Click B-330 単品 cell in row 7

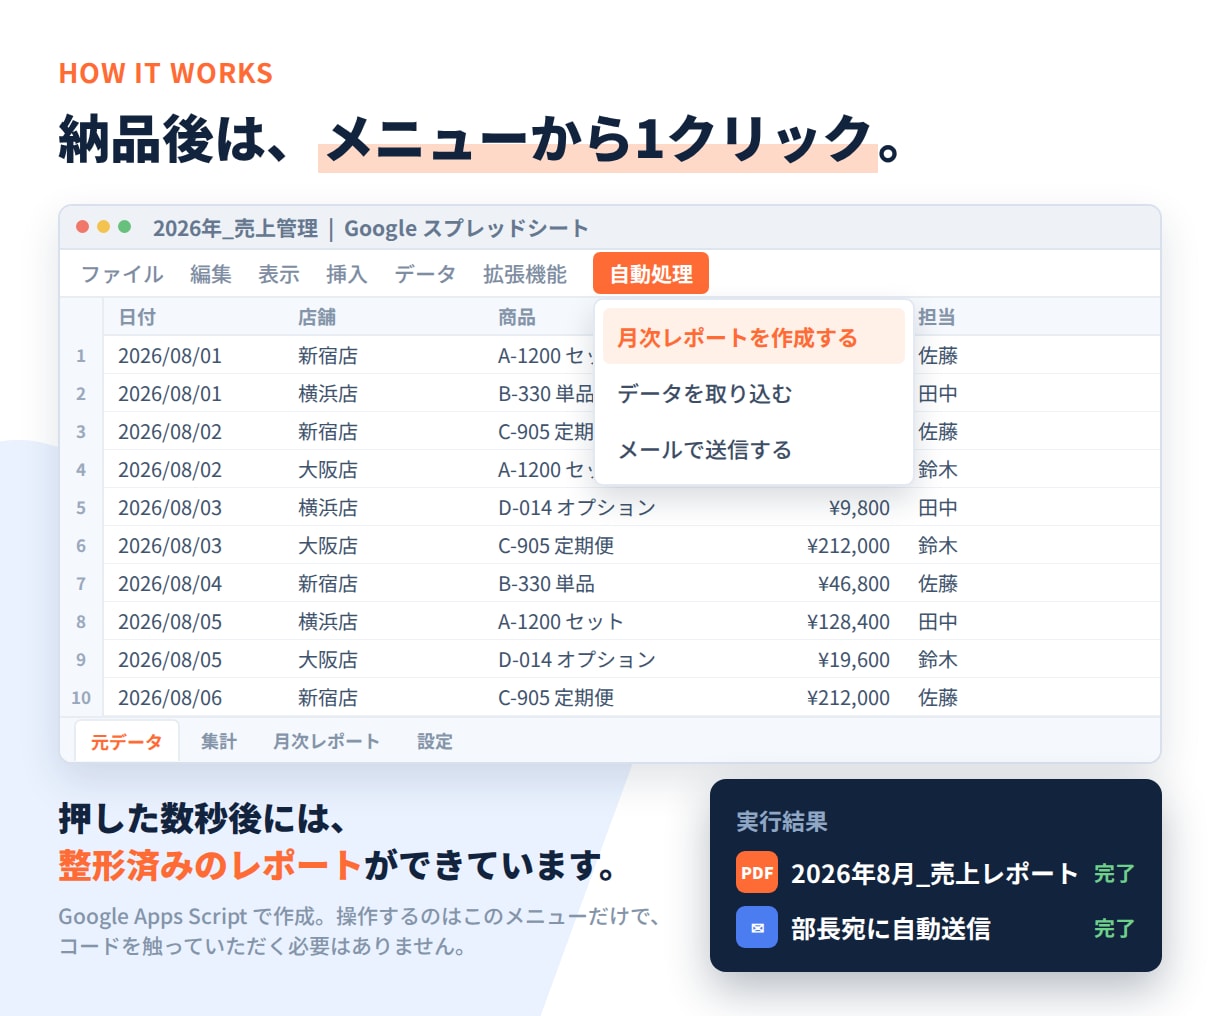(546, 583)
